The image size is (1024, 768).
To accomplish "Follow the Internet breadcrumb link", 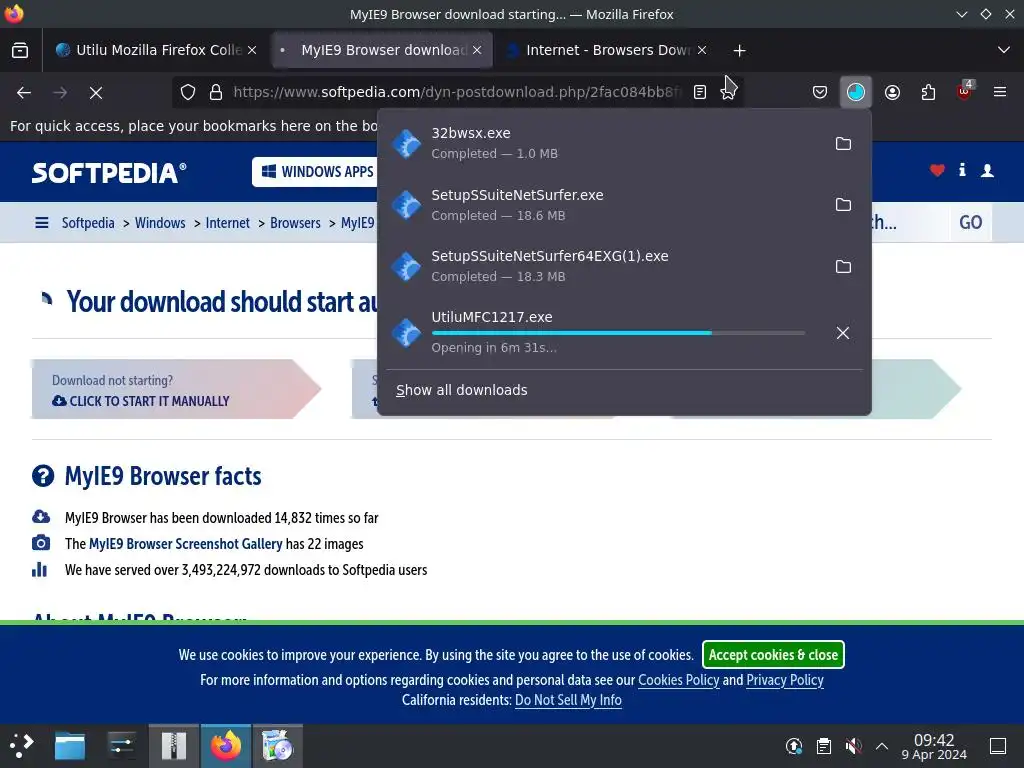I will pos(227,223).
